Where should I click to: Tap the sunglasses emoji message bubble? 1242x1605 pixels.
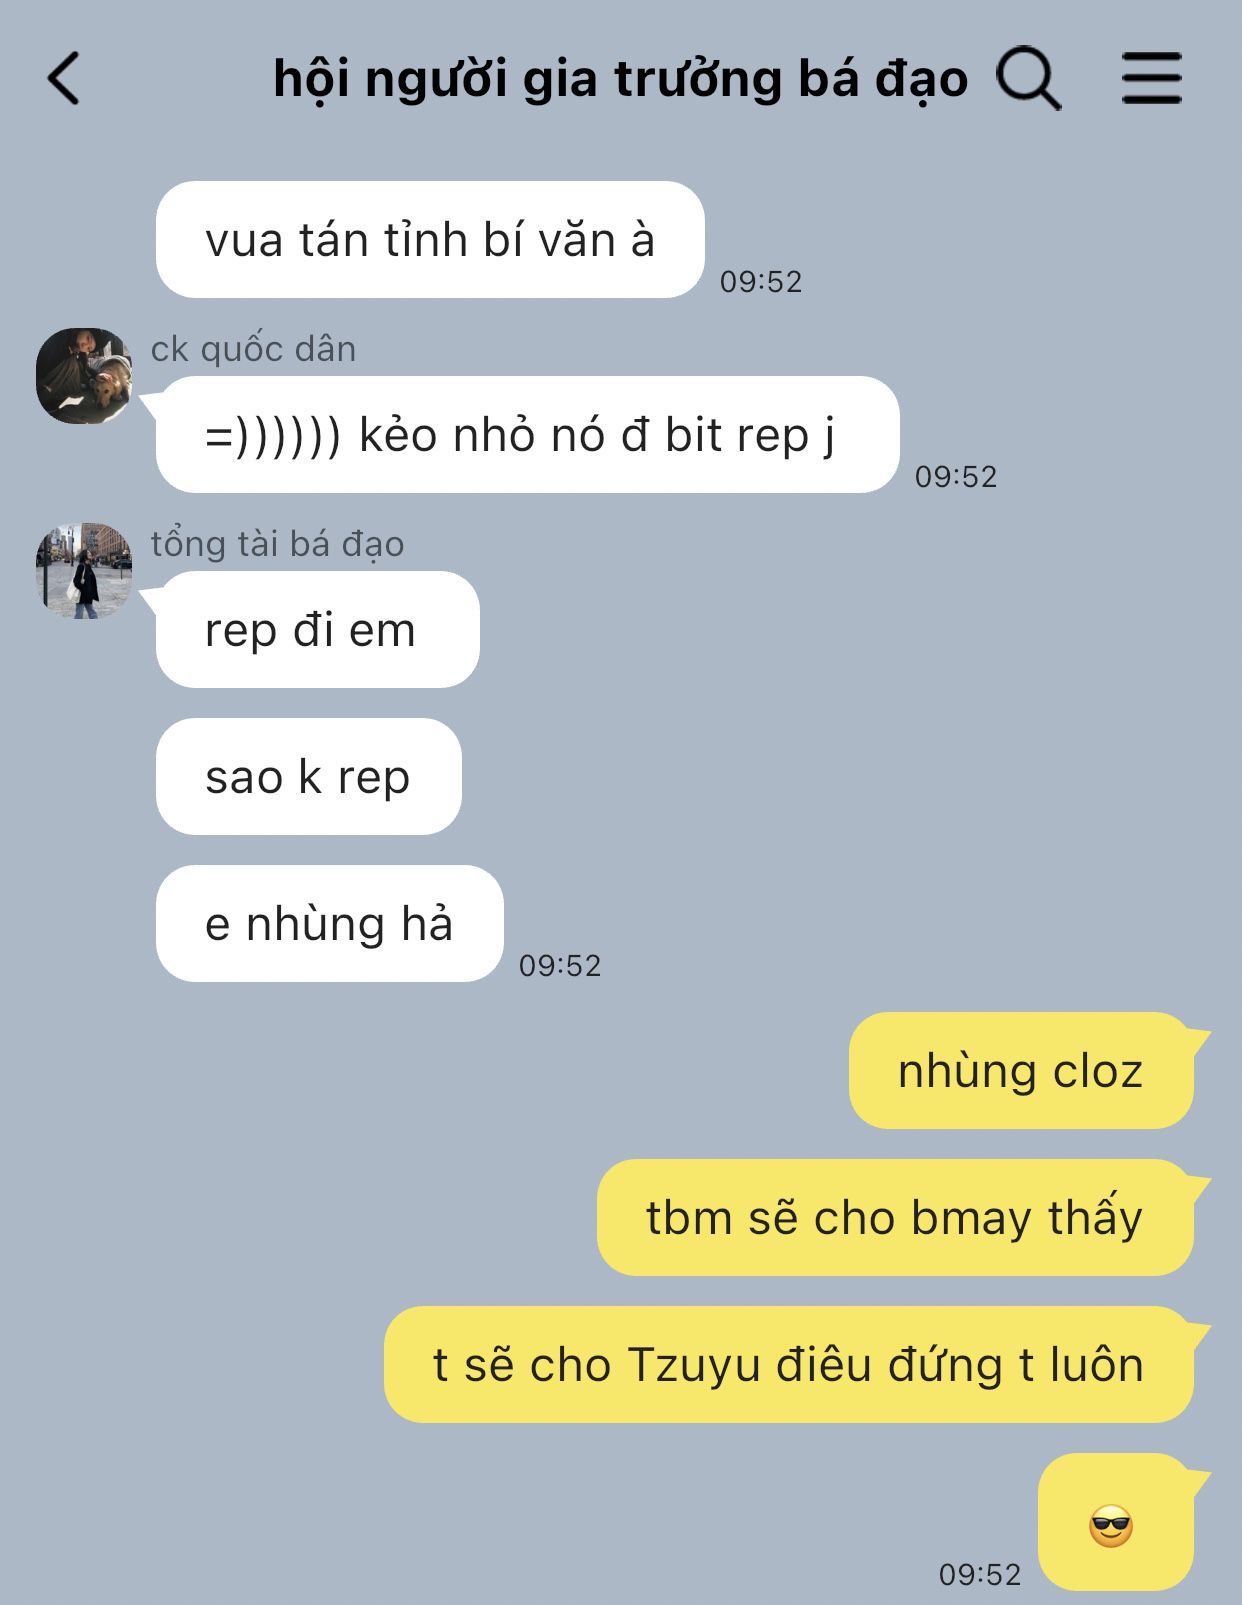[1116, 1521]
